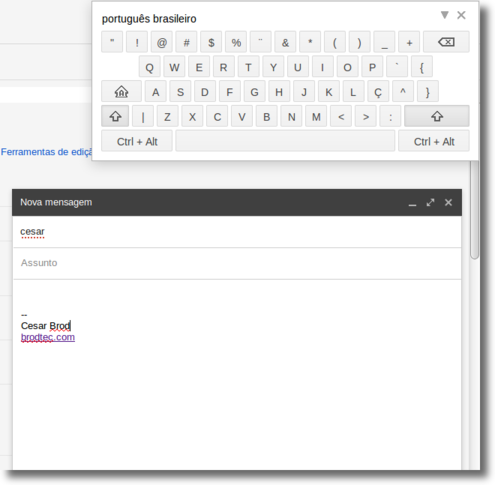The height and width of the screenshot is (485, 495).
Task: Toggle the right Shift arrow key
Action: [x=437, y=116]
